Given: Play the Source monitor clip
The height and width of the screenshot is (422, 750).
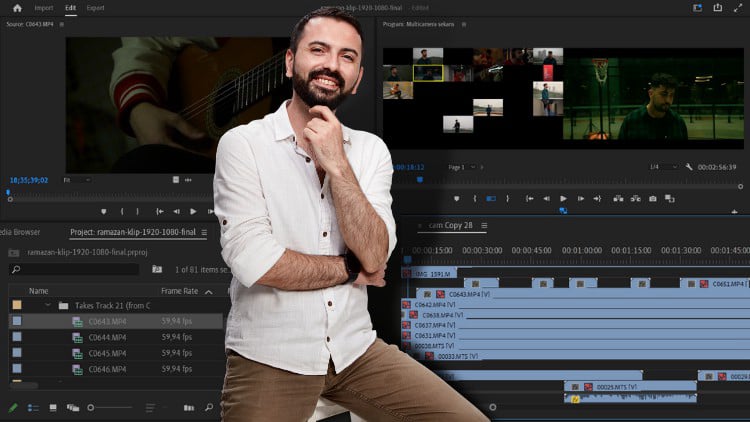Looking at the screenshot, I should coord(193,211).
